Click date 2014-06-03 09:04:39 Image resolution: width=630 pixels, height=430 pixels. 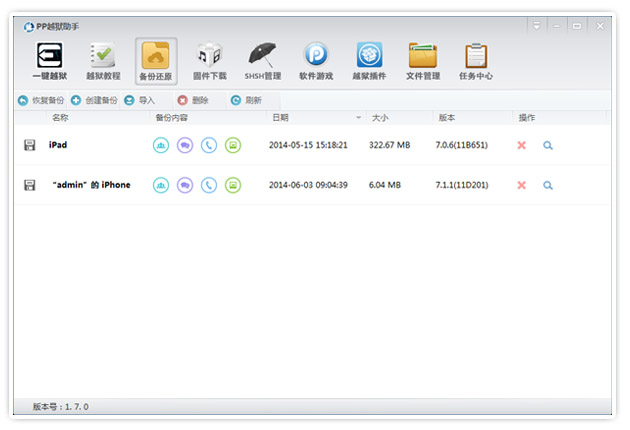click(308, 185)
